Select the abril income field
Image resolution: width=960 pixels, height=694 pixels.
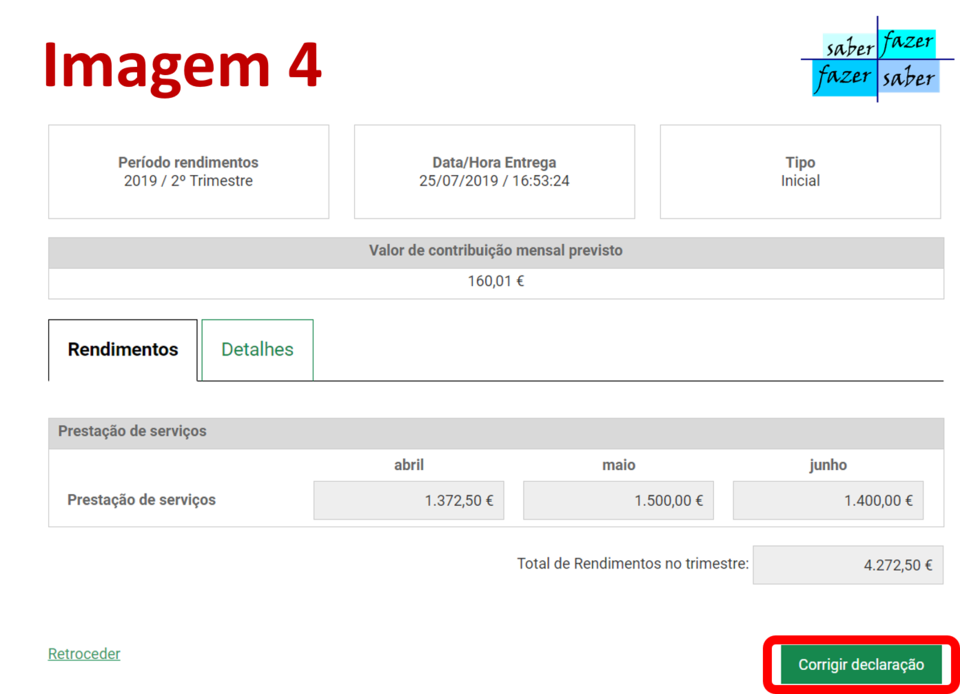coord(408,501)
